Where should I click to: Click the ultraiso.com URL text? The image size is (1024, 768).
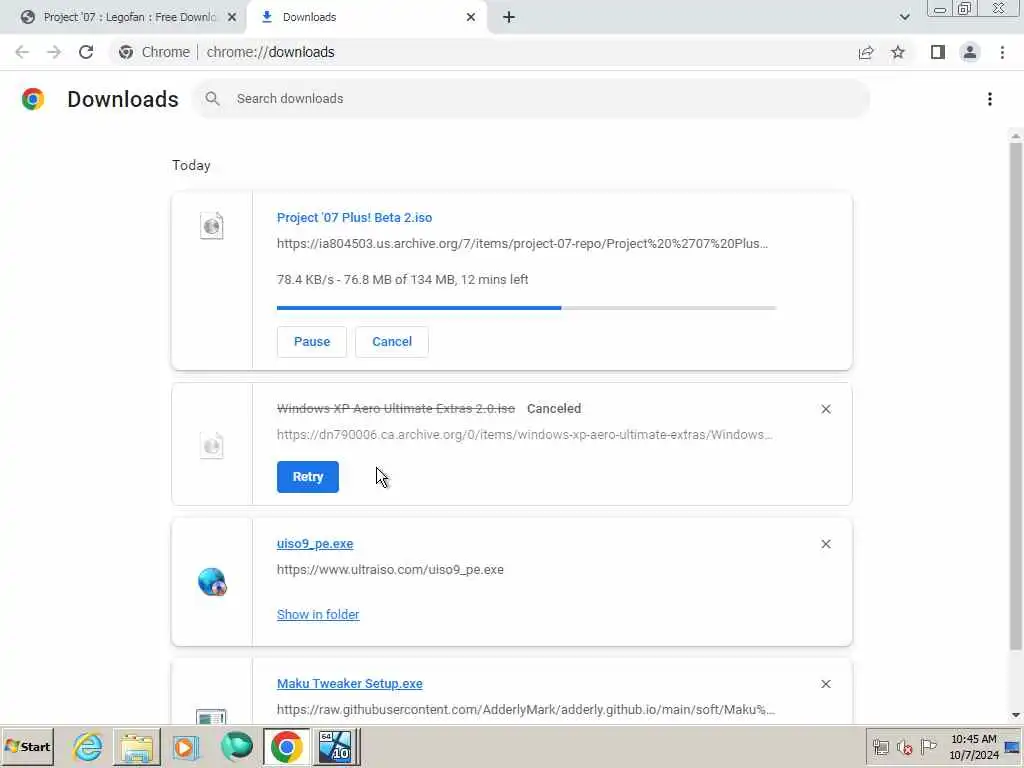390,569
